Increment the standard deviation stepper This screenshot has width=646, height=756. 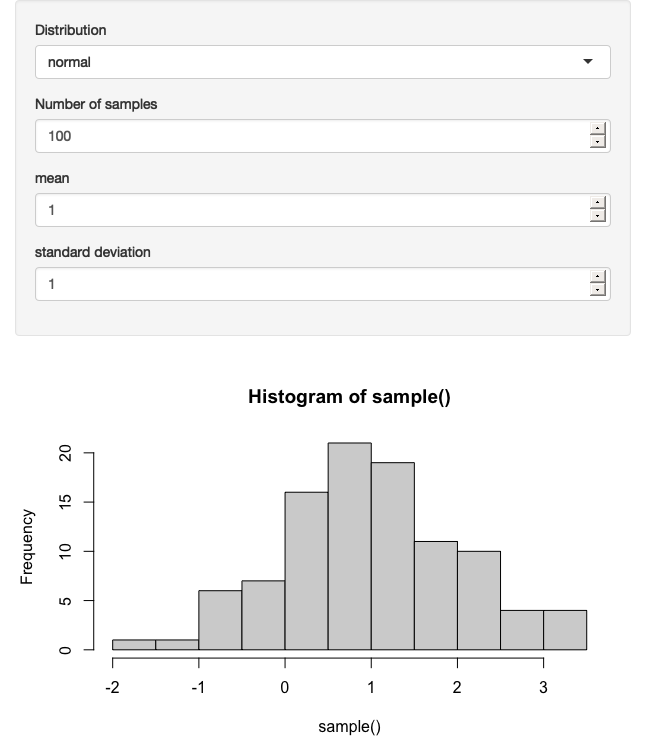(x=597, y=276)
